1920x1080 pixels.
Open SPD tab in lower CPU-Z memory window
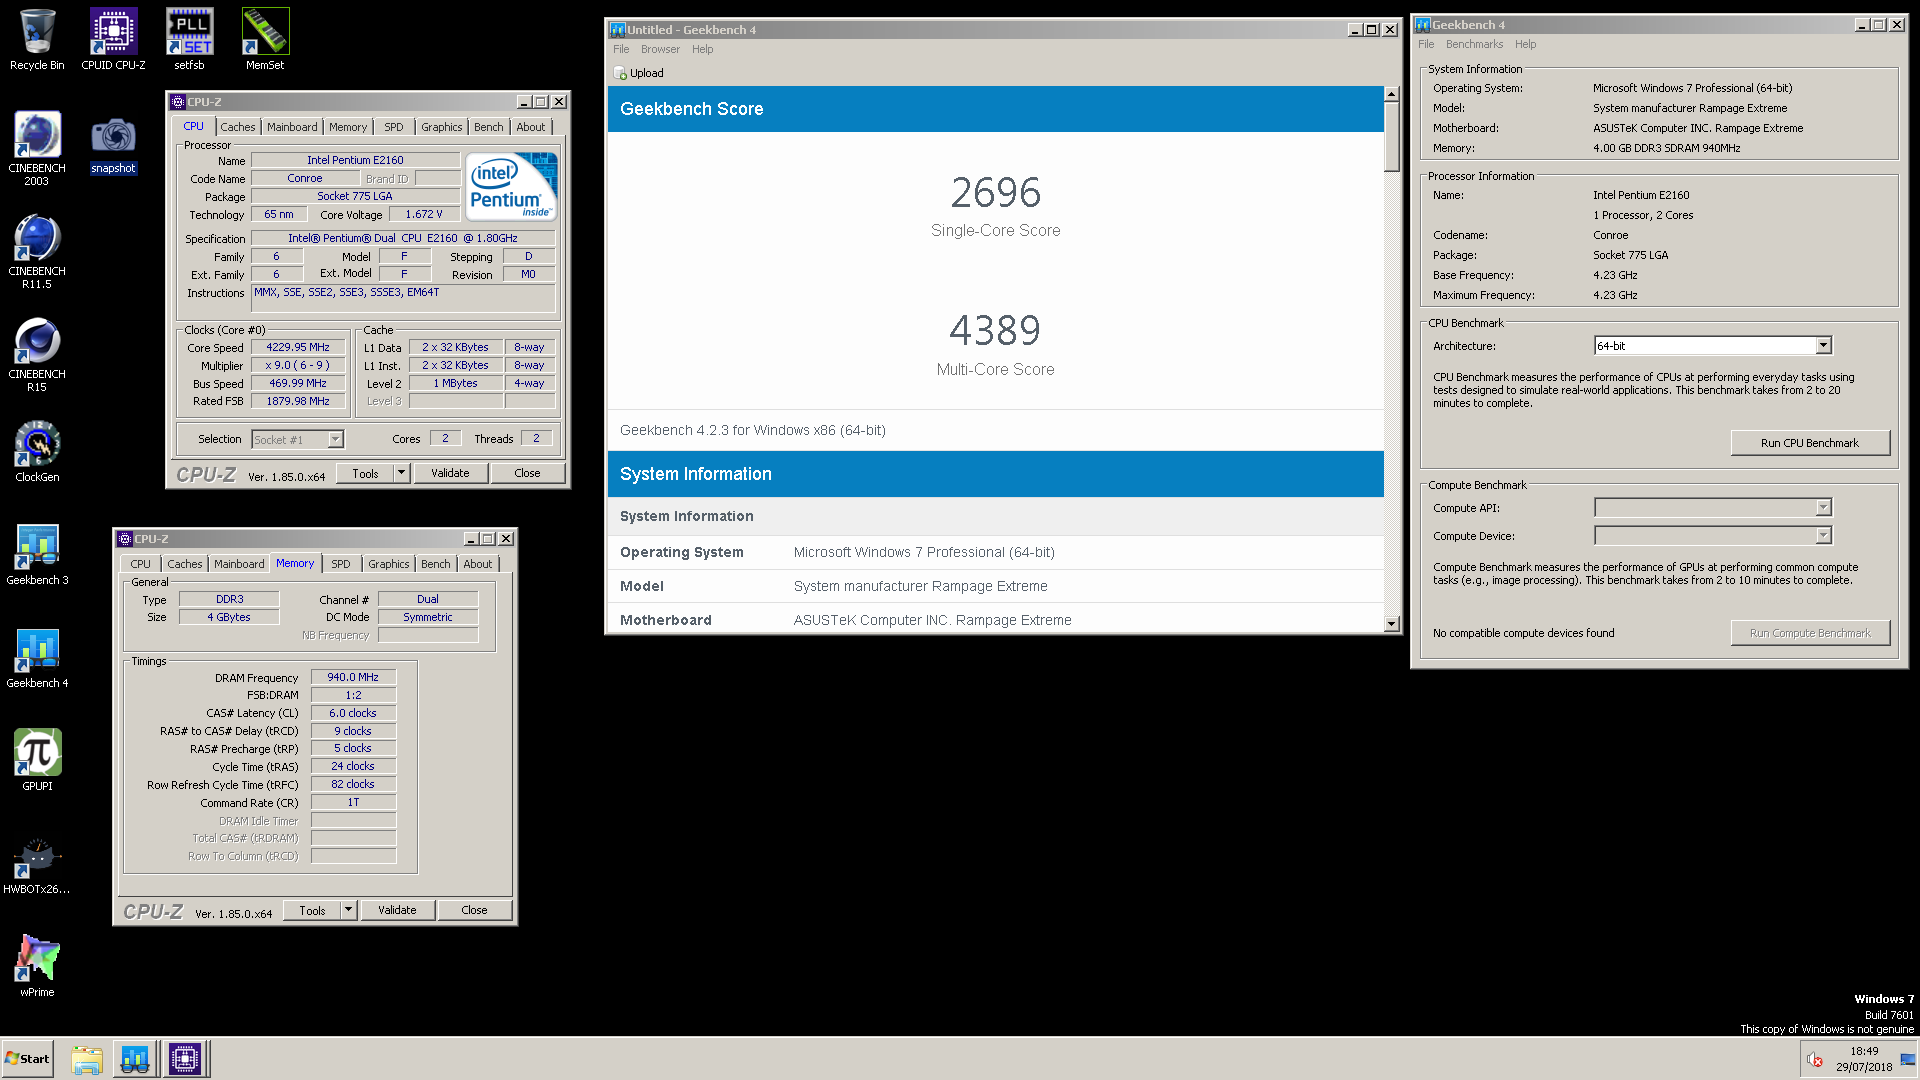341,564
